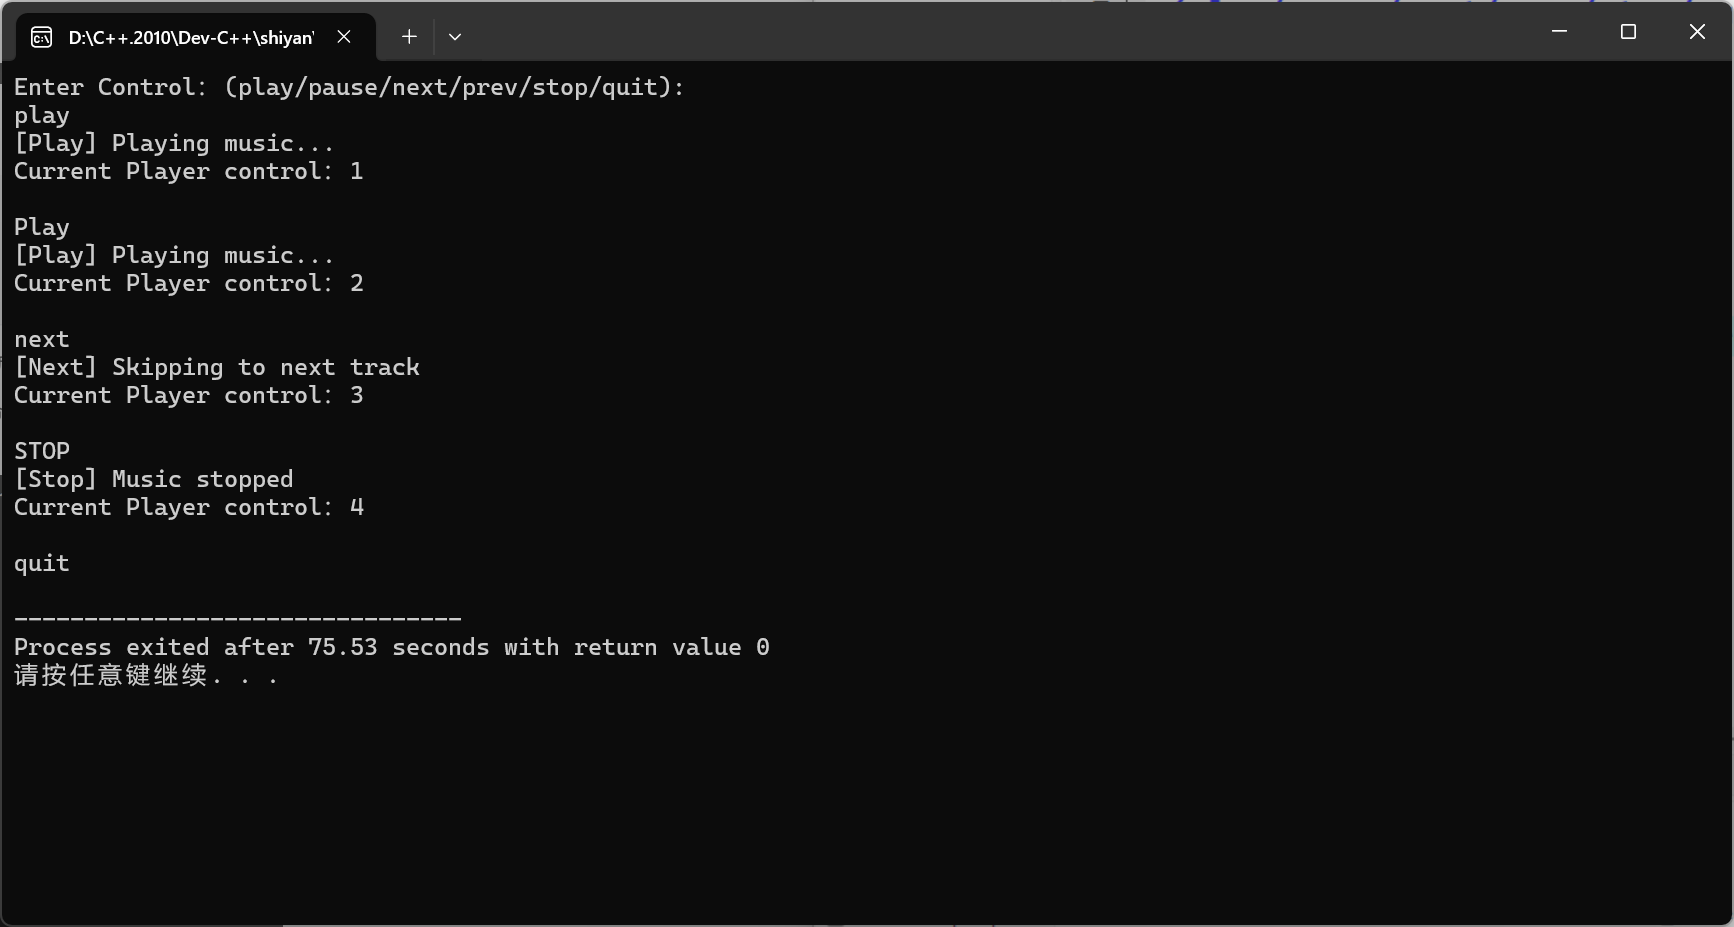Screen dimensions: 1734x927
Task: Click the terminal icon in the tab
Action: pos(41,38)
